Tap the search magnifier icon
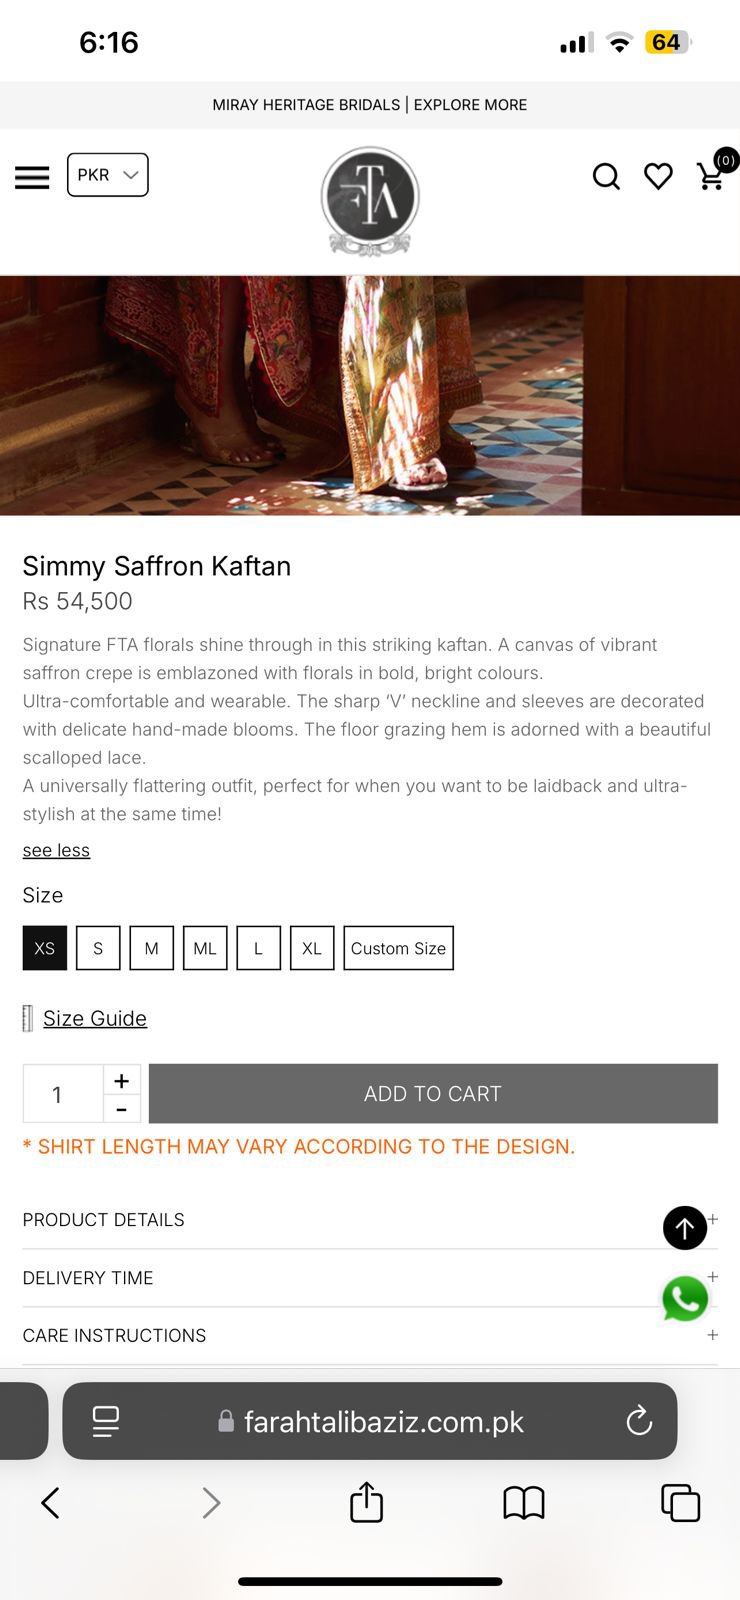 point(606,177)
